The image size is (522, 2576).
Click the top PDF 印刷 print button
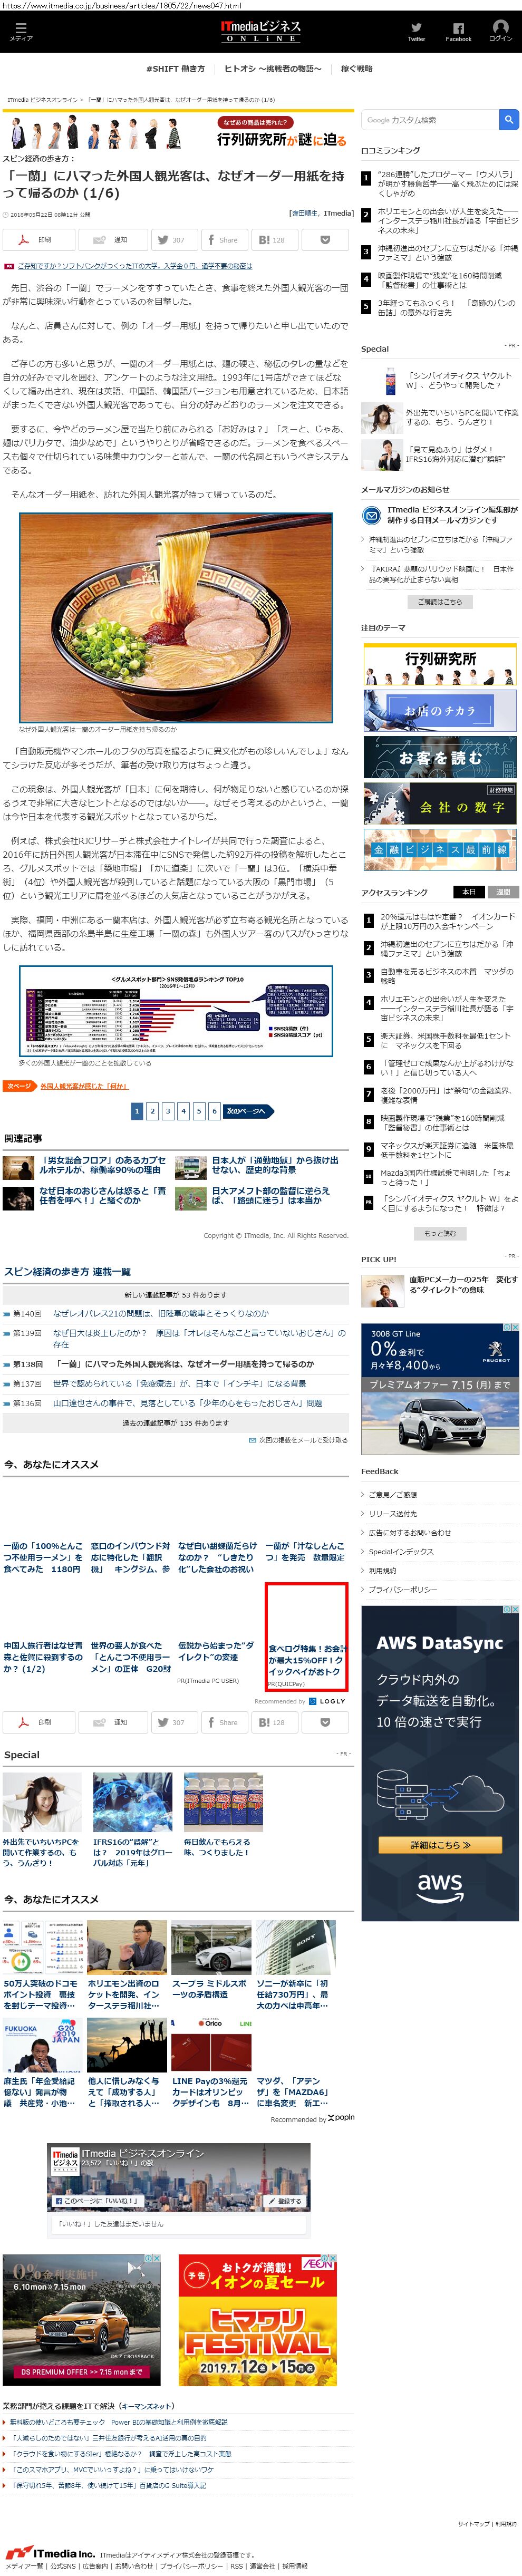pos(38,240)
